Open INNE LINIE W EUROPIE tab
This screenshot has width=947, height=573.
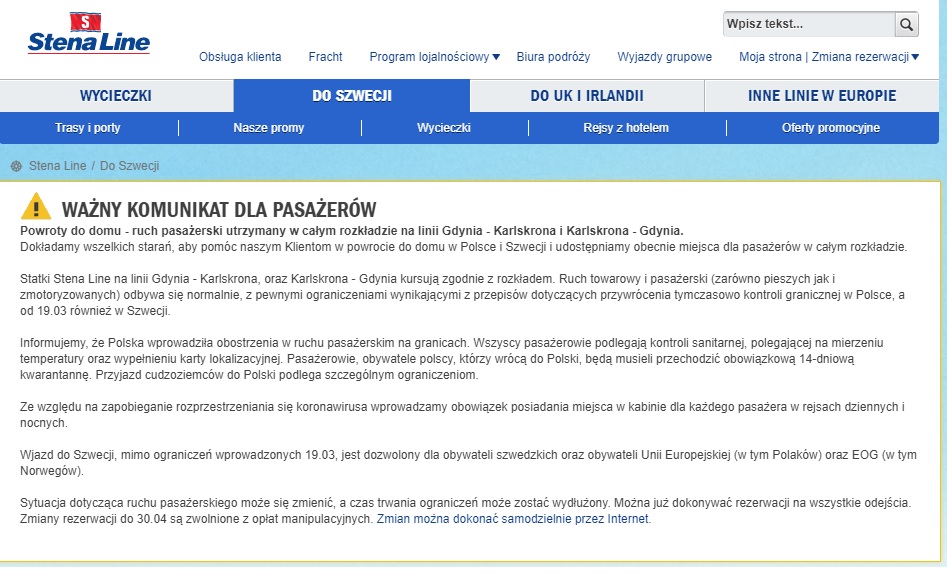click(x=821, y=95)
